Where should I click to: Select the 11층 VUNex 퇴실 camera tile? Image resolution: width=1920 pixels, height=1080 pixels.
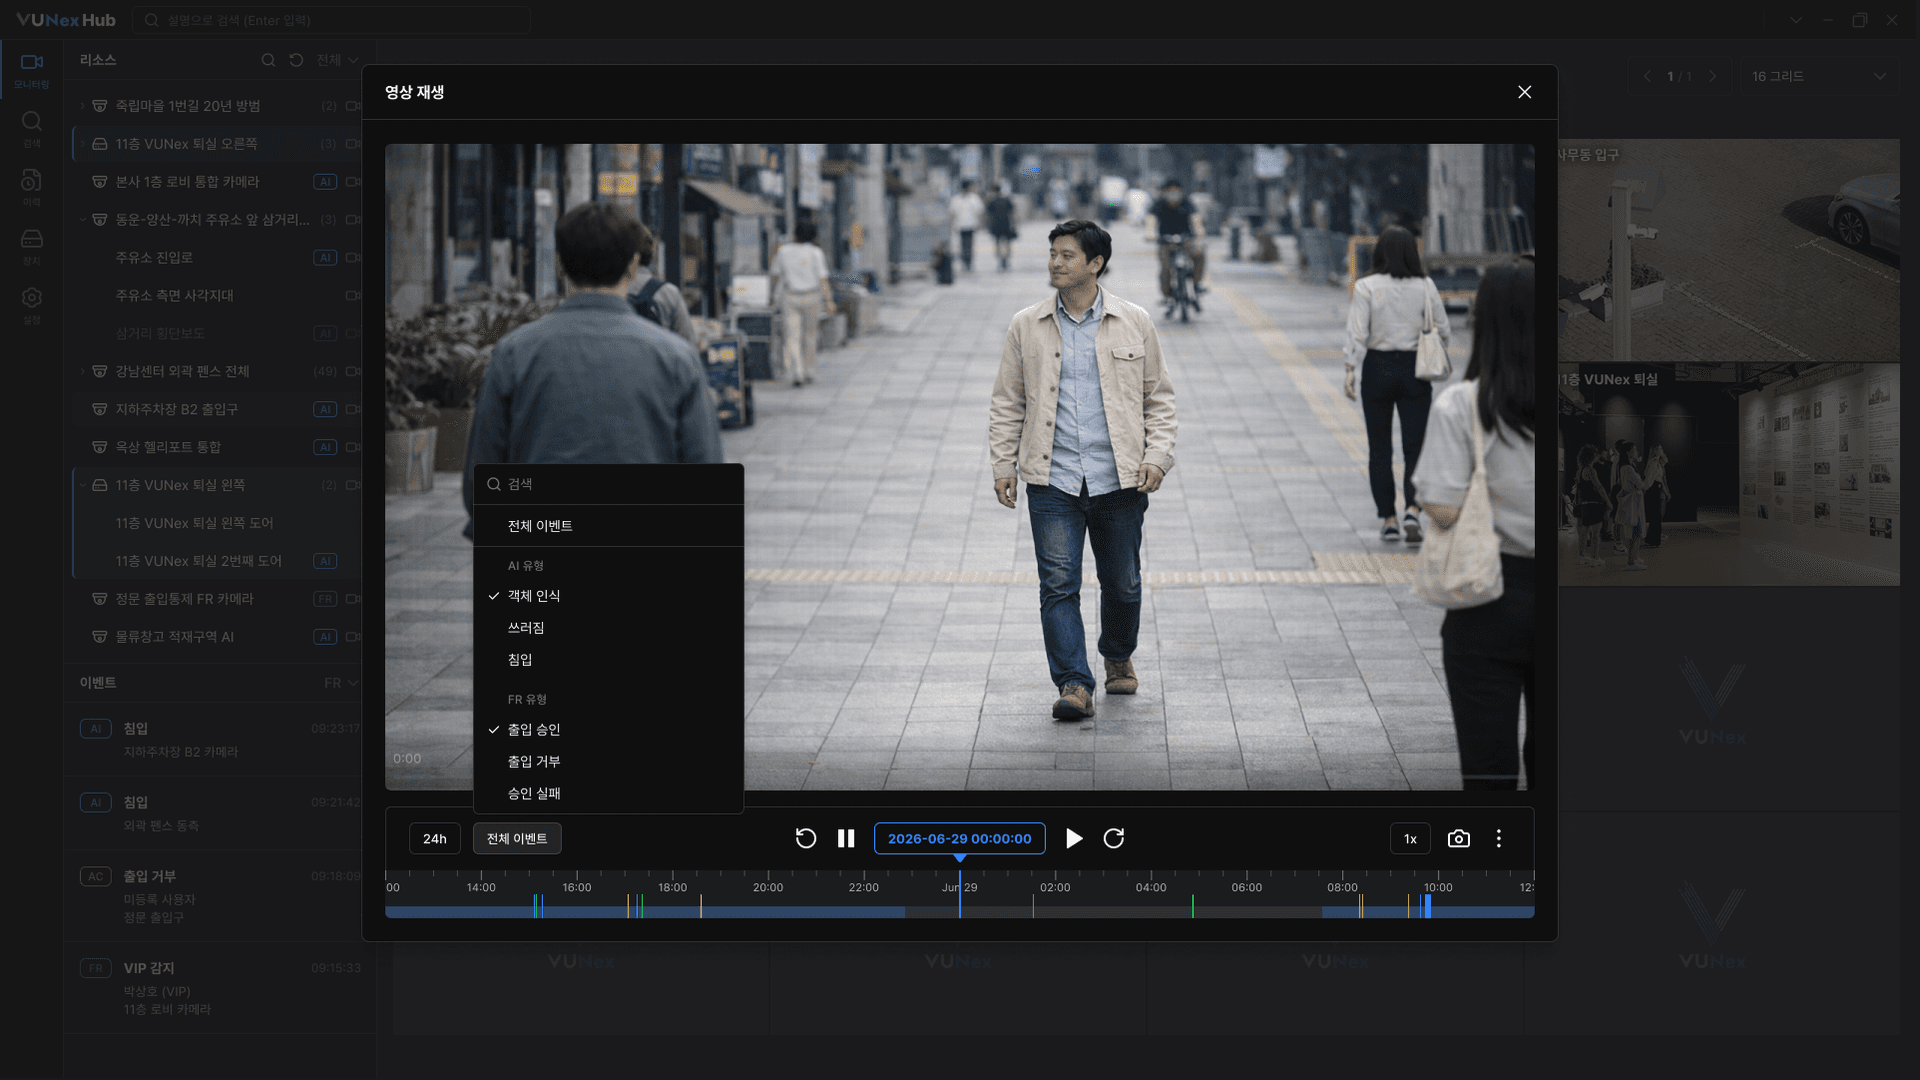pos(1728,475)
